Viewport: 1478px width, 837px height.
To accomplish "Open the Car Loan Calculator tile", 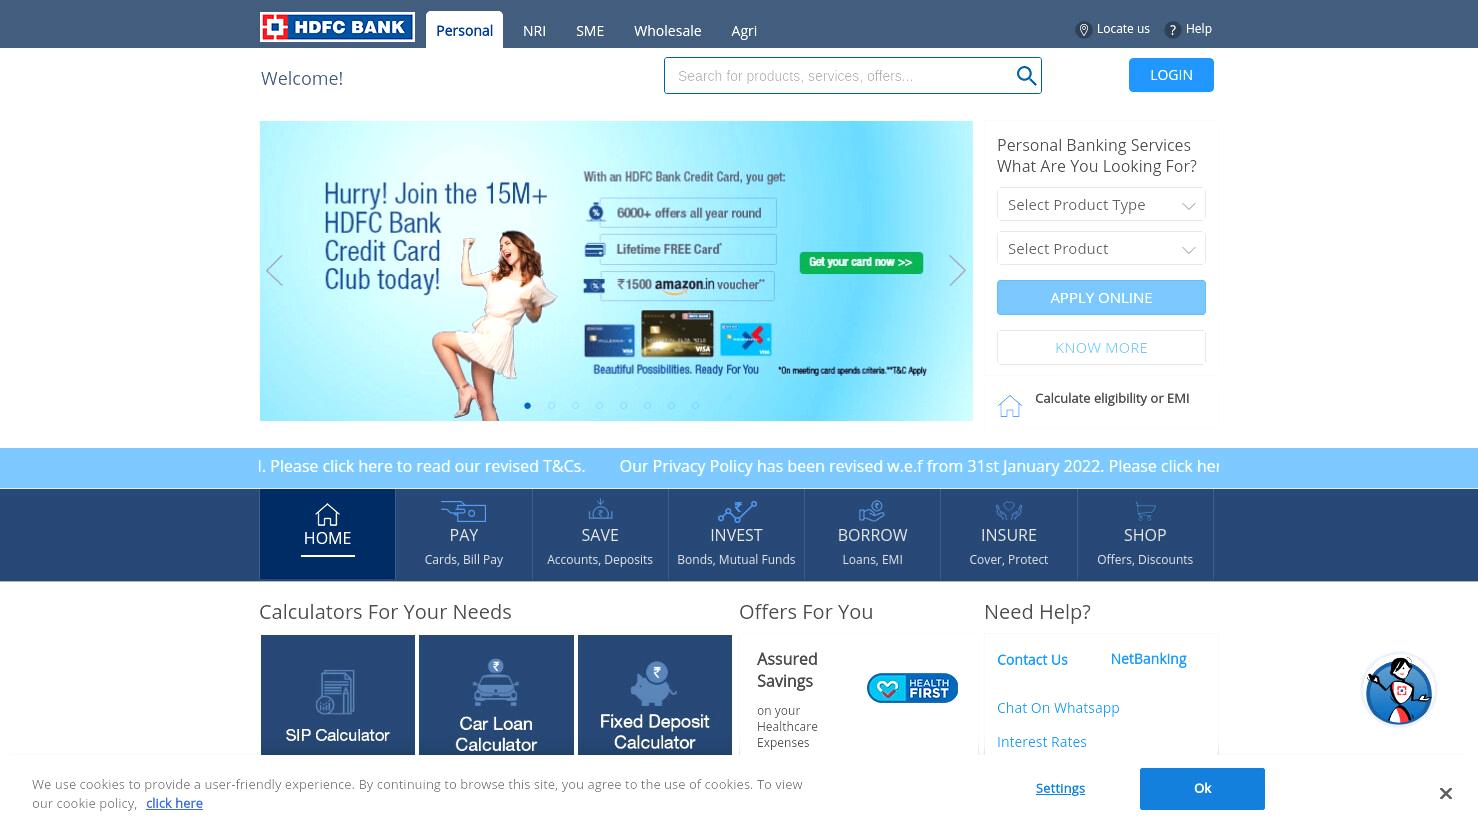I will [x=496, y=695].
